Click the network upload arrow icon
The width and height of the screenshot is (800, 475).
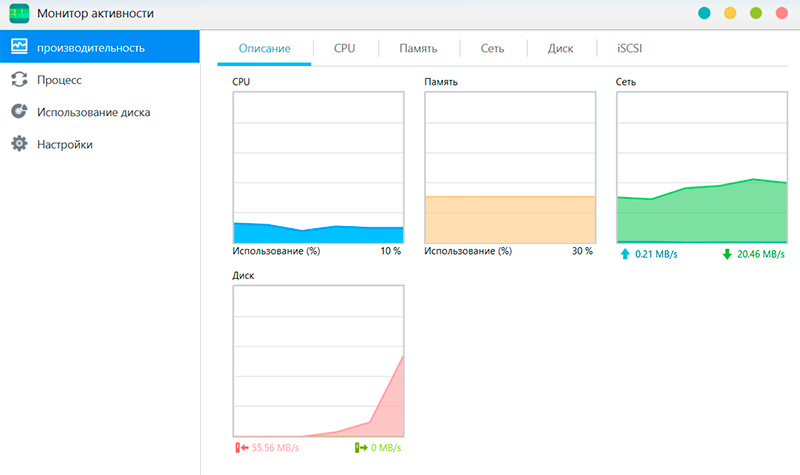625,254
